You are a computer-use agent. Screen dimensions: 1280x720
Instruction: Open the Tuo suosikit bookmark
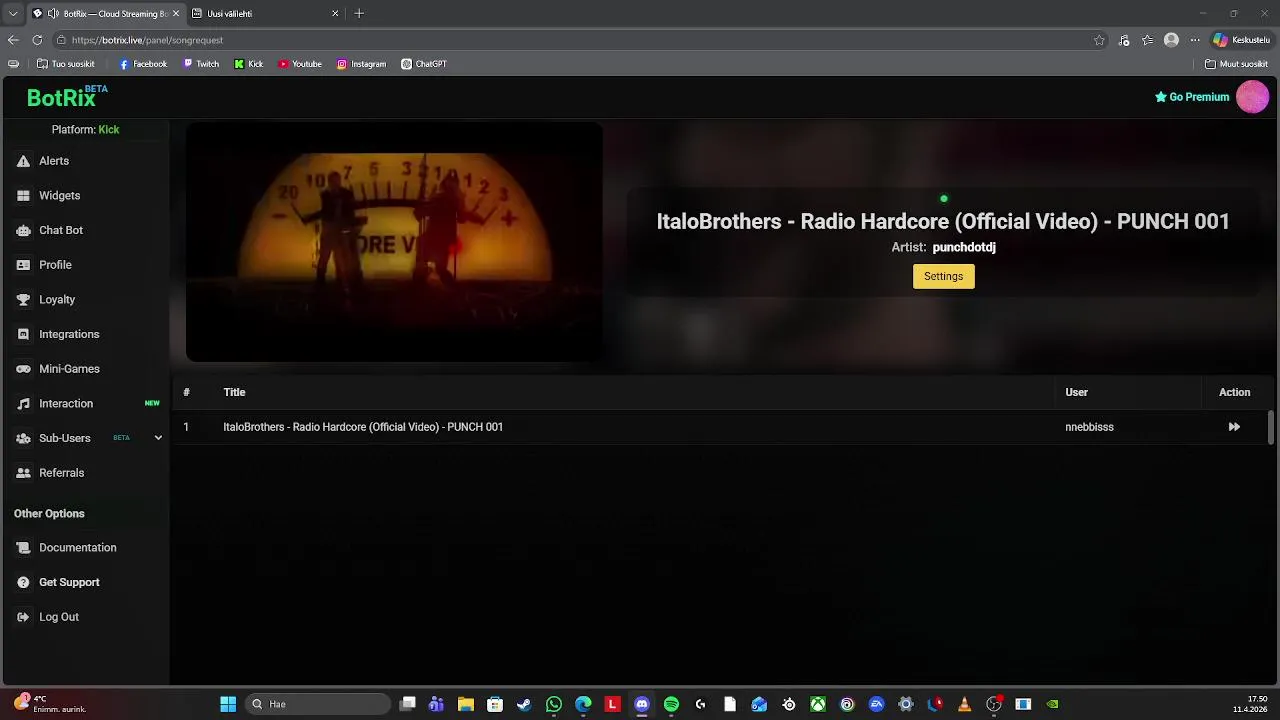tap(66, 64)
